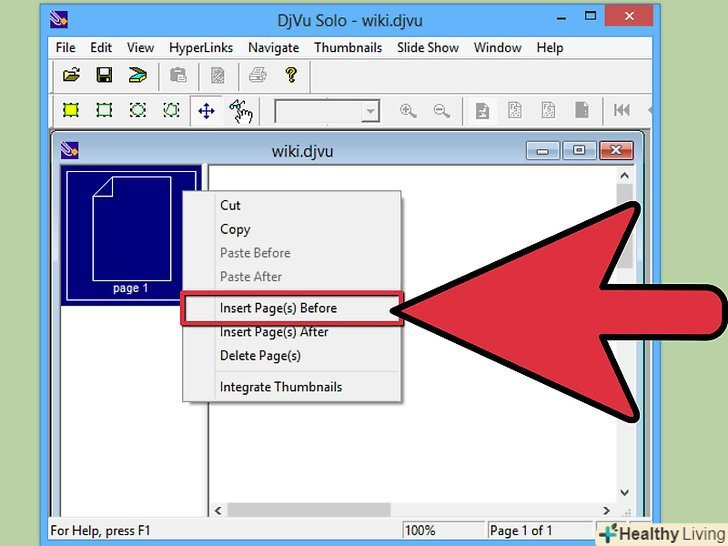The width and height of the screenshot is (728, 546).
Task: Minimize the wiki.djvu document window
Action: coord(542,151)
